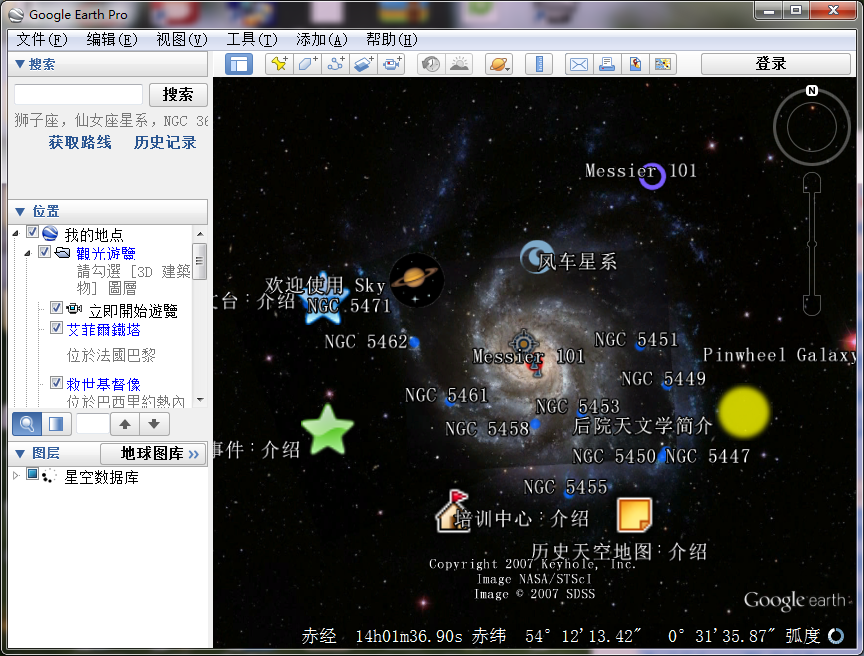Open the 帮助(H) menu
This screenshot has height=656, width=864.
tap(392, 40)
